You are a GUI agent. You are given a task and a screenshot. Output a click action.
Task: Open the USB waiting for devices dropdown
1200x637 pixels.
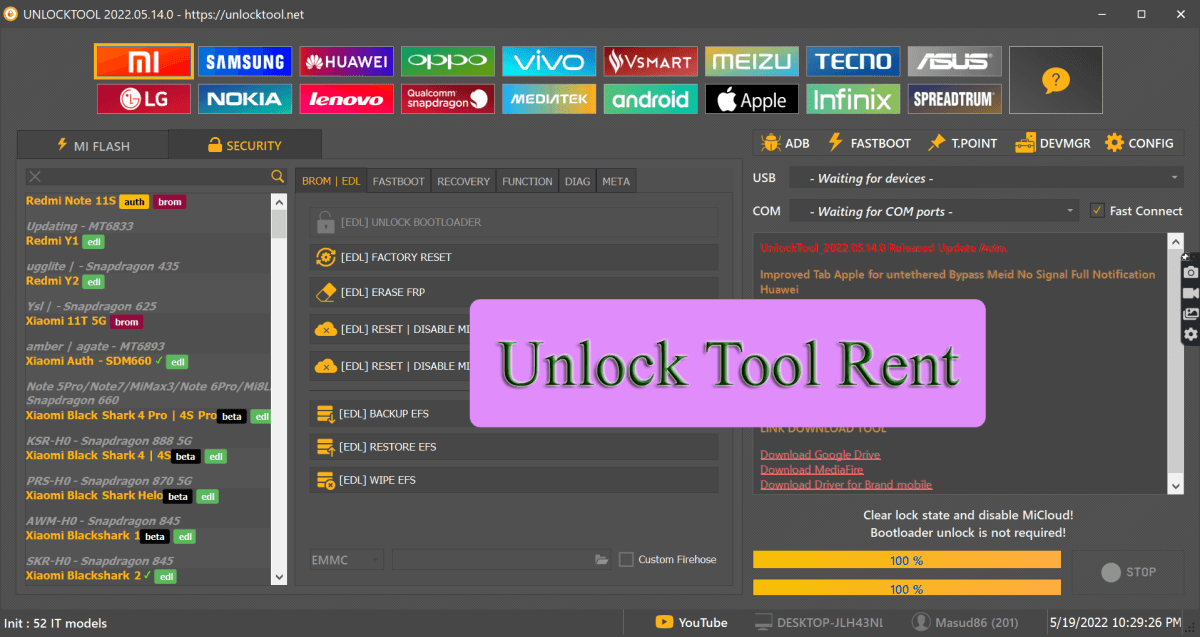[x=985, y=177]
